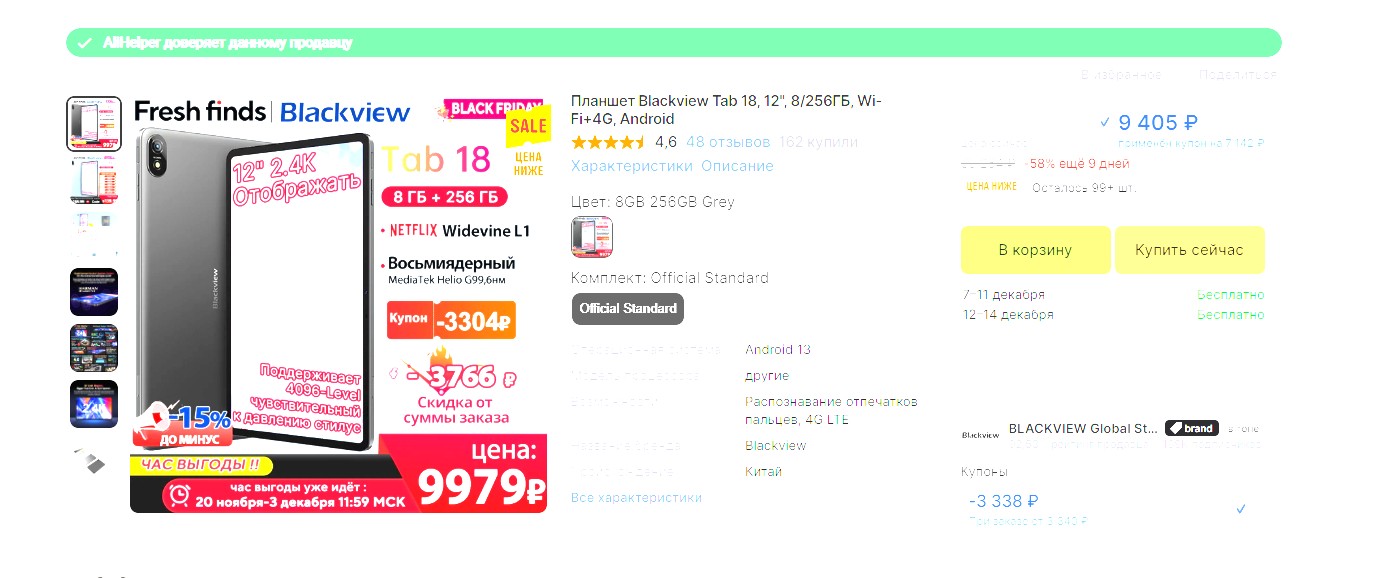Choose the 8GB 256GB Grey color swatch
Screen dimensions: 1384x578
click(x=592, y=237)
